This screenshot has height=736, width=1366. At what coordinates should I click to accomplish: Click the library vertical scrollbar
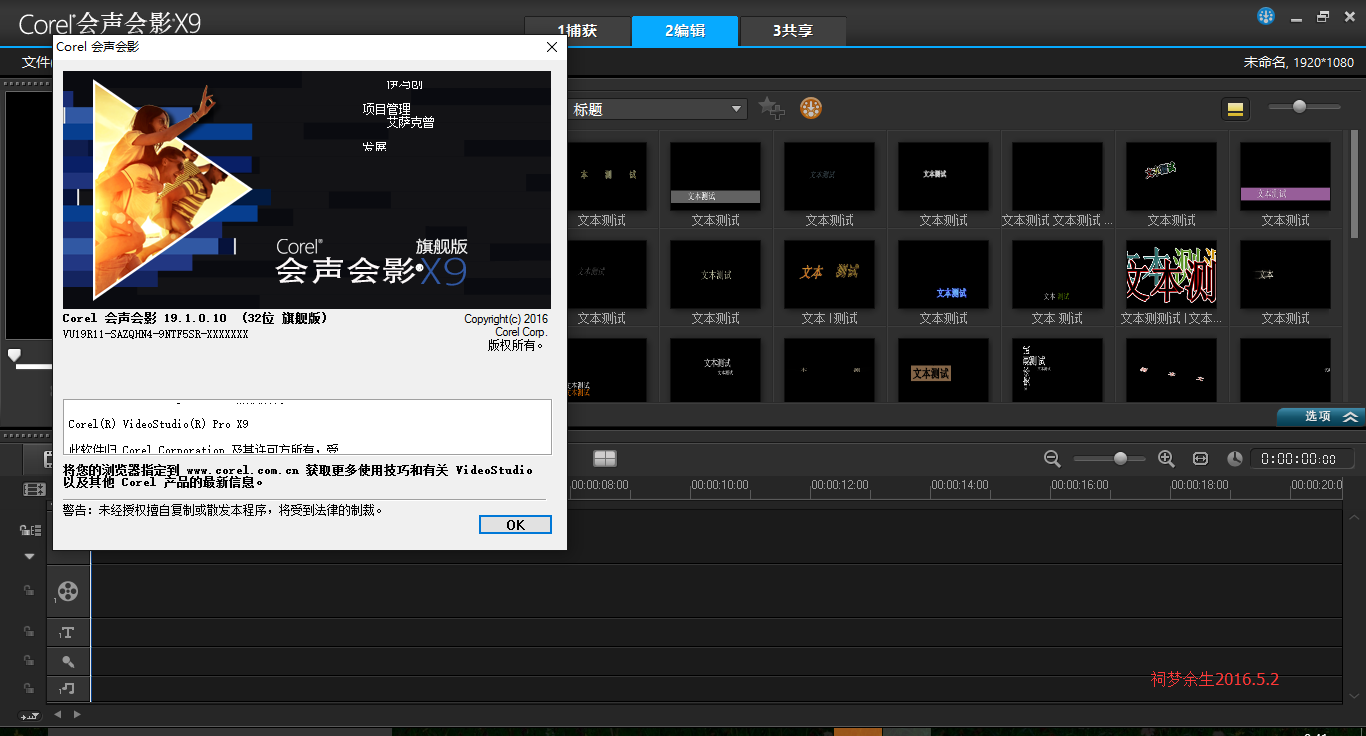tap(1356, 185)
